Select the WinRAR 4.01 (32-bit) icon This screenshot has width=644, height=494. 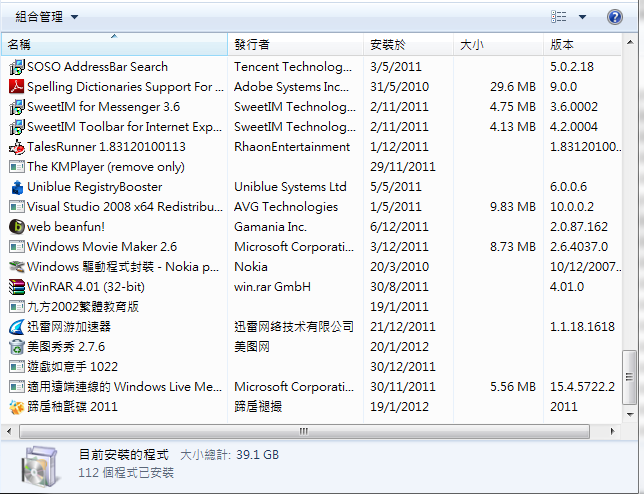pos(17,287)
